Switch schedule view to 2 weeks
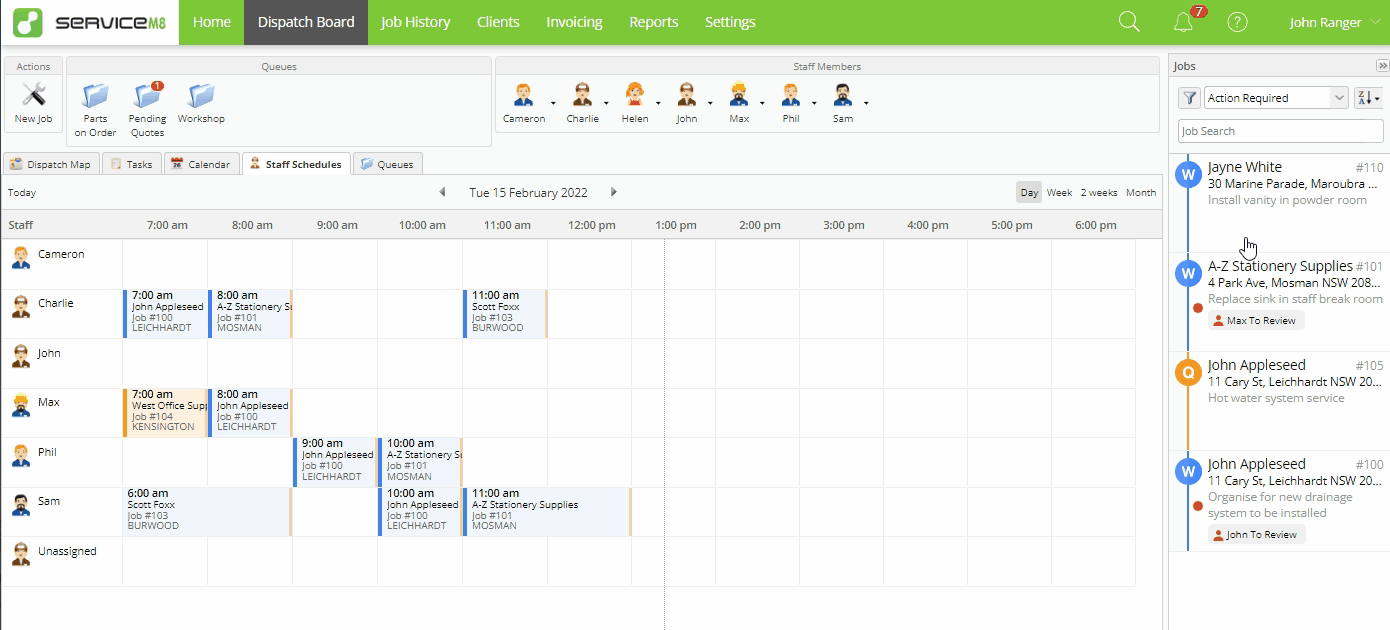Screen dimensions: 1390x630 pyautogui.click(x=1099, y=192)
